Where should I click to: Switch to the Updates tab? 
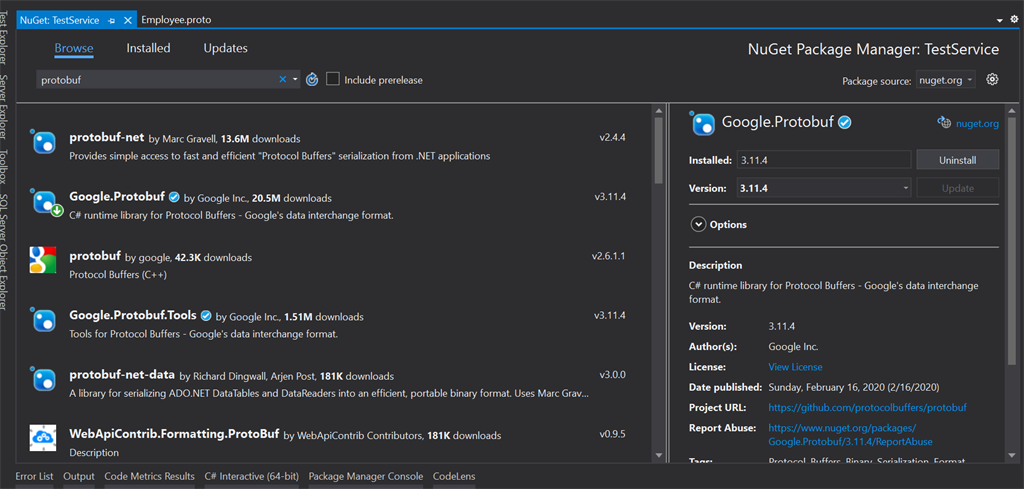click(225, 48)
